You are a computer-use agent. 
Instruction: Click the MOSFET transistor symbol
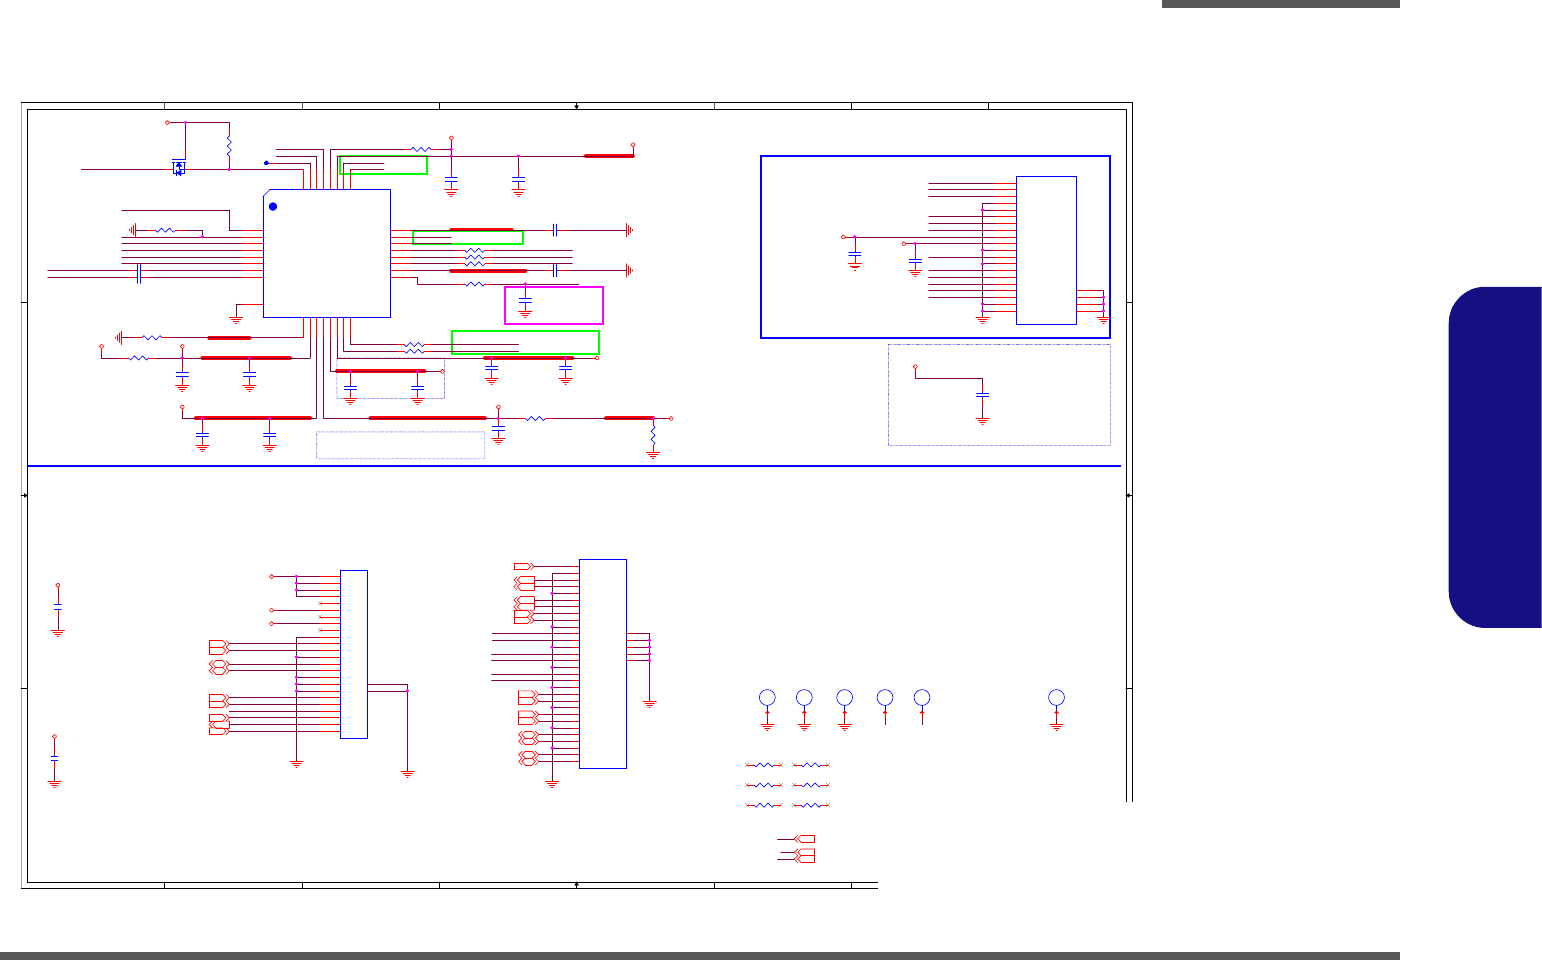179,167
